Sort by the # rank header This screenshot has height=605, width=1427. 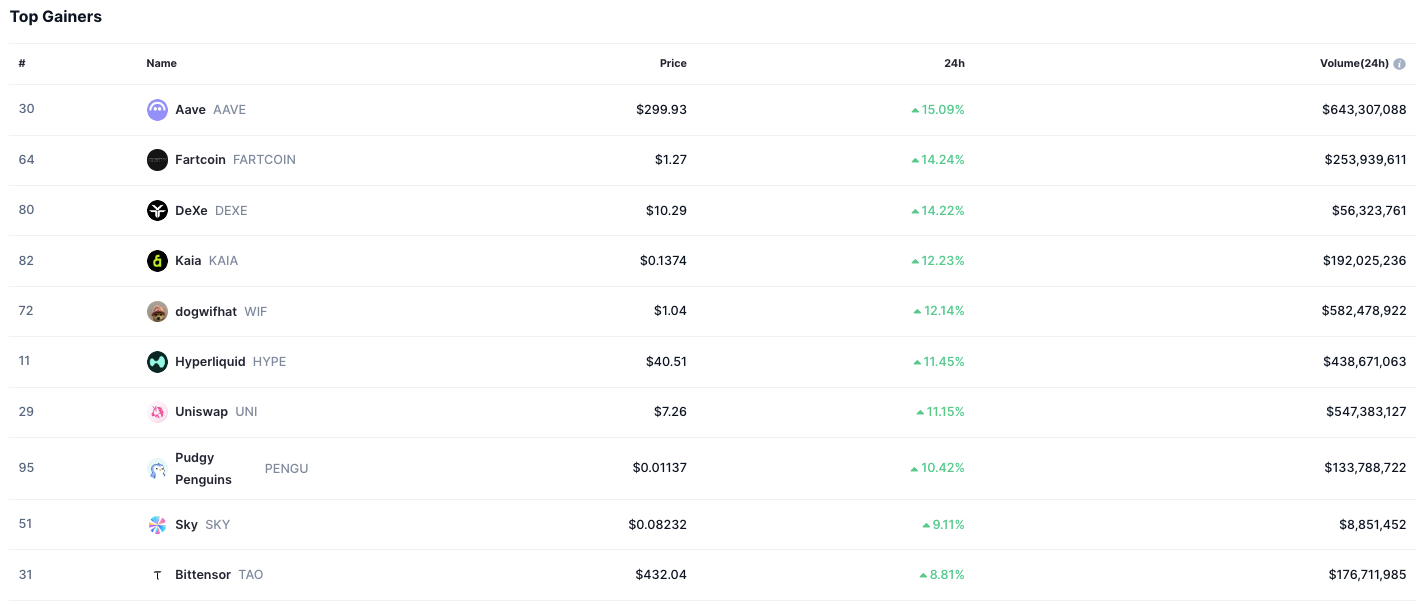[x=22, y=63]
